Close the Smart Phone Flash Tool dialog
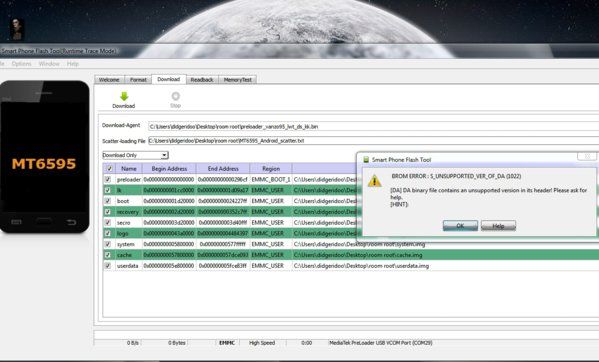 point(587,156)
